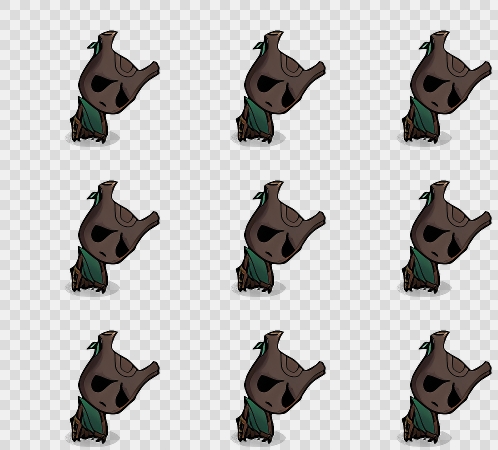The height and width of the screenshot is (450, 498).
Task: Select the stump sprite in middle-left frame
Action: 113,237
